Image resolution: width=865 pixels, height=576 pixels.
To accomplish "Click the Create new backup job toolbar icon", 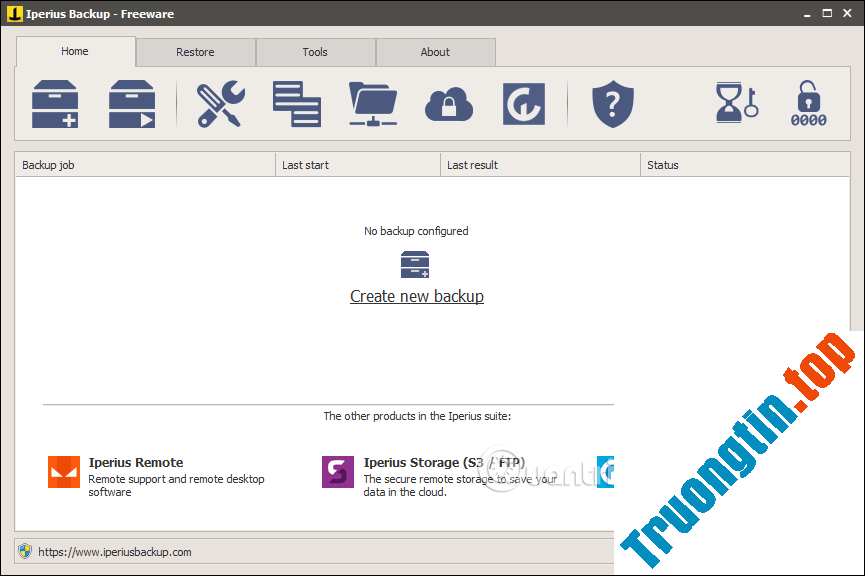I will tap(55, 104).
